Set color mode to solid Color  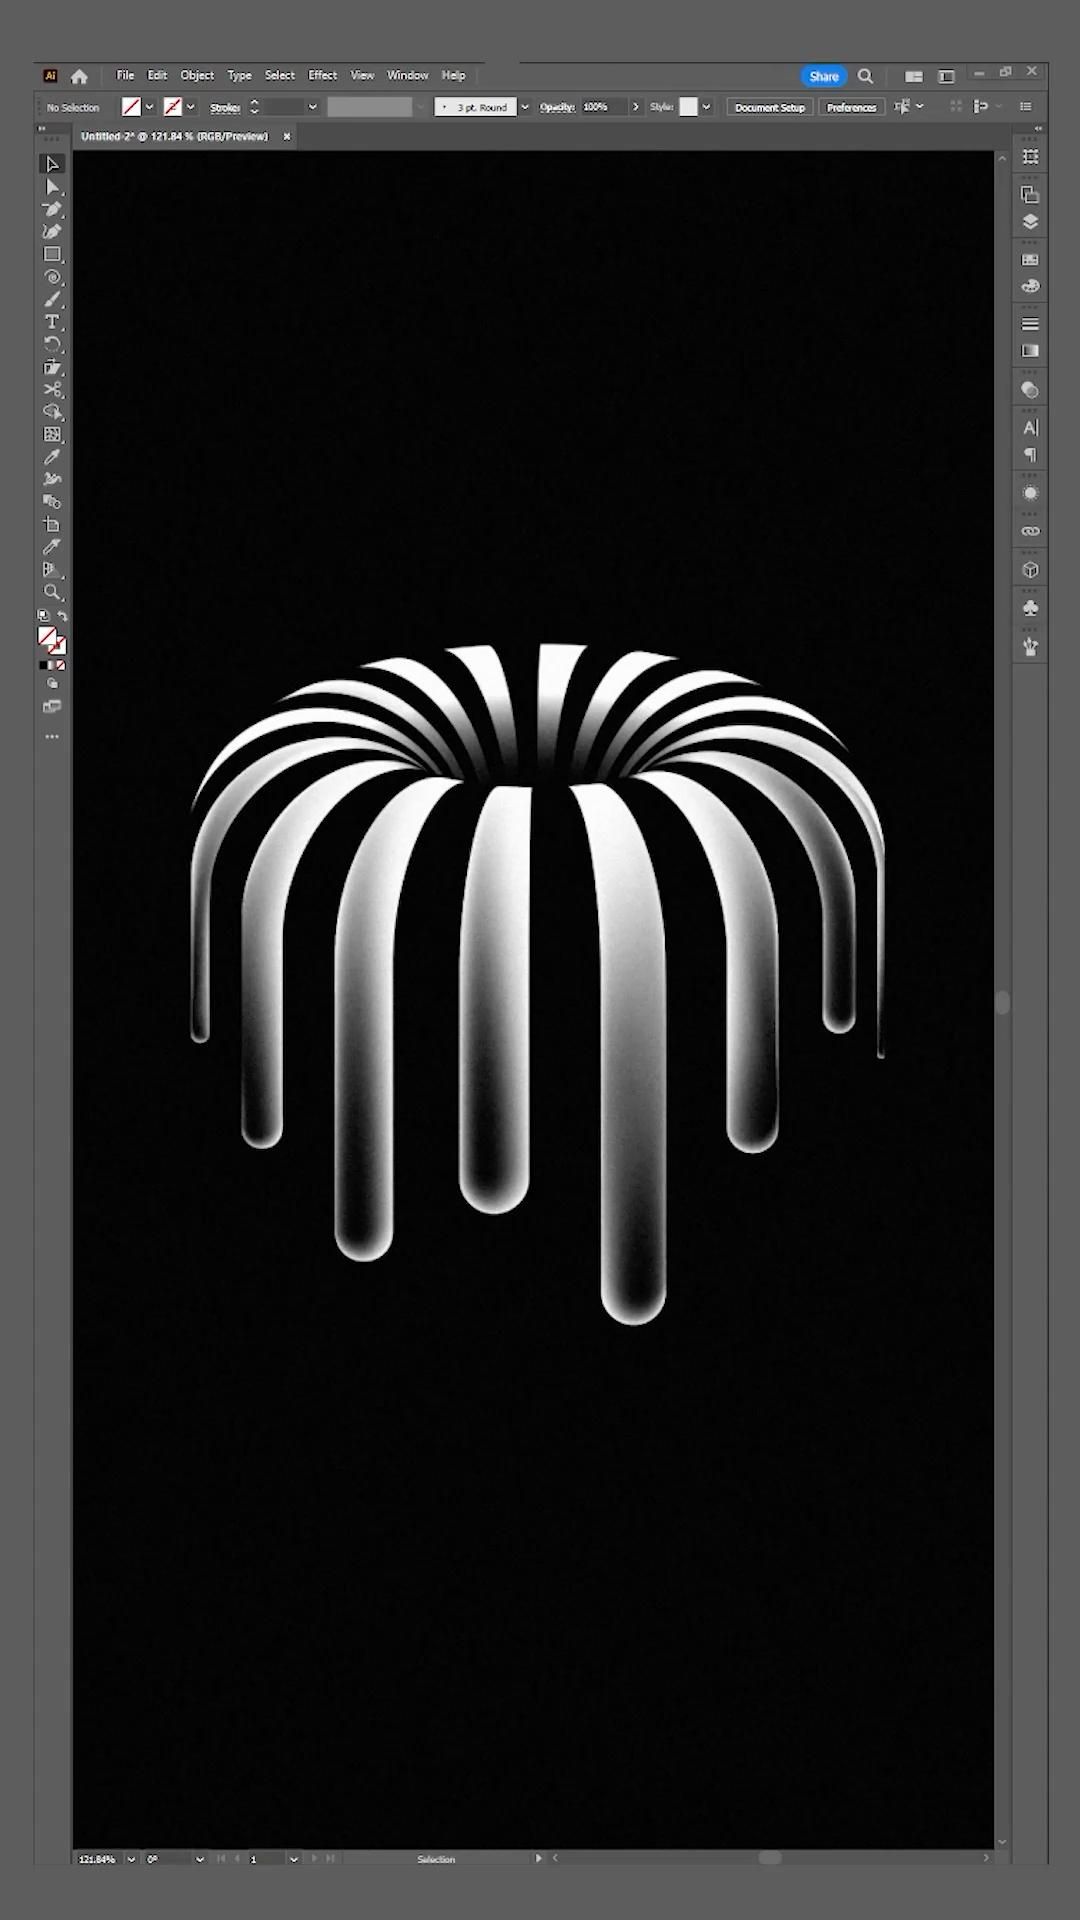click(43, 665)
